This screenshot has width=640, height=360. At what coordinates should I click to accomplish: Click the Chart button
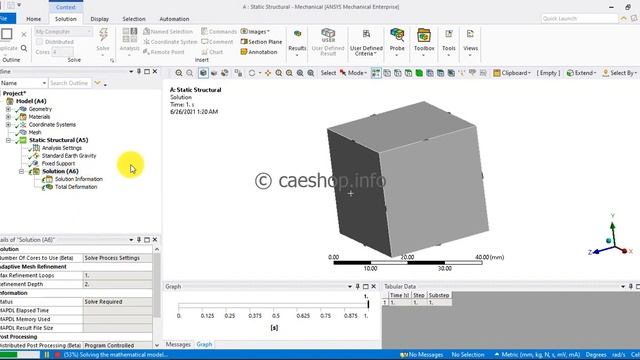(212, 52)
